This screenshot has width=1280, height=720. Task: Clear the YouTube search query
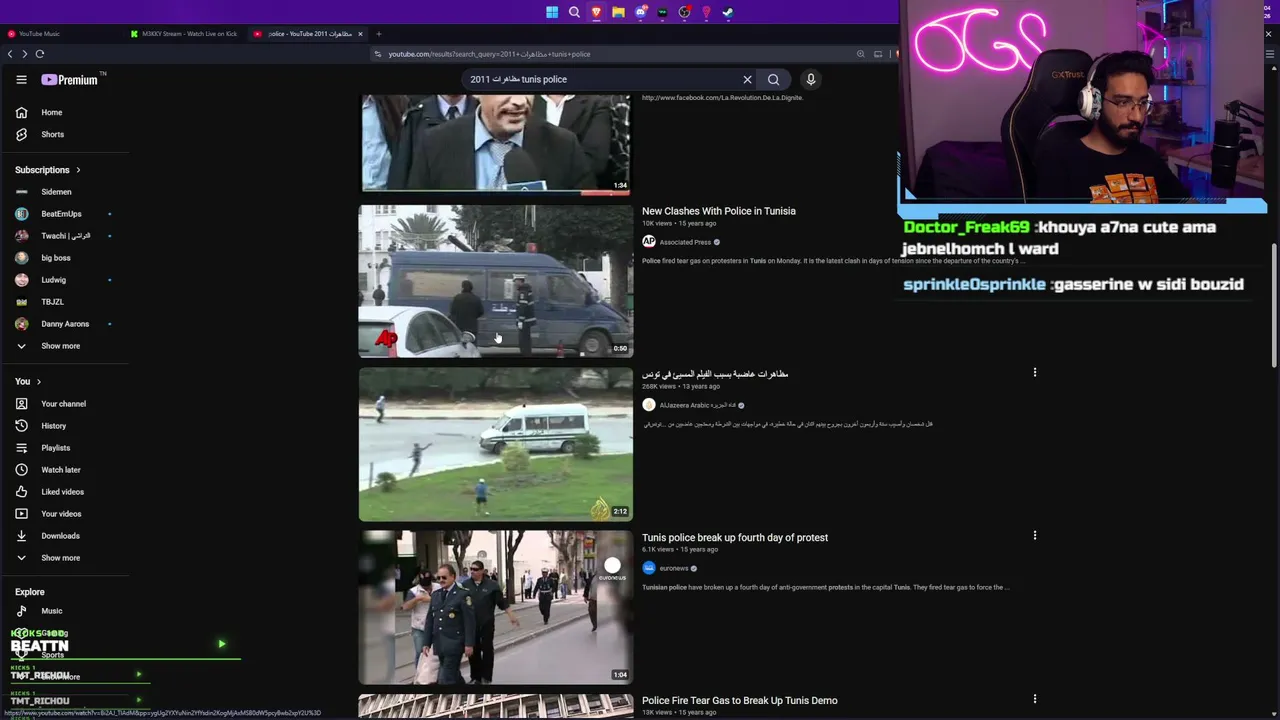747,80
